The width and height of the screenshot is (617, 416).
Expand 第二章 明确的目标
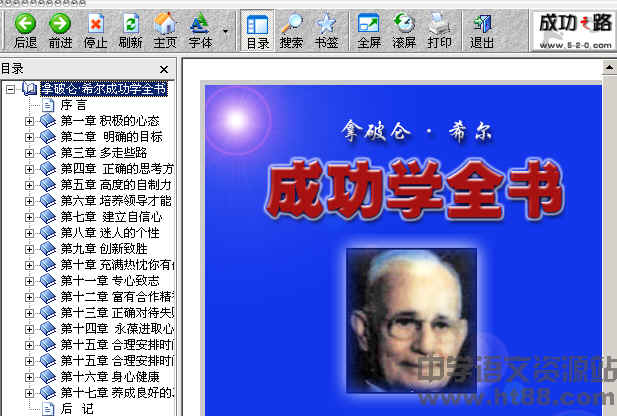point(29,137)
